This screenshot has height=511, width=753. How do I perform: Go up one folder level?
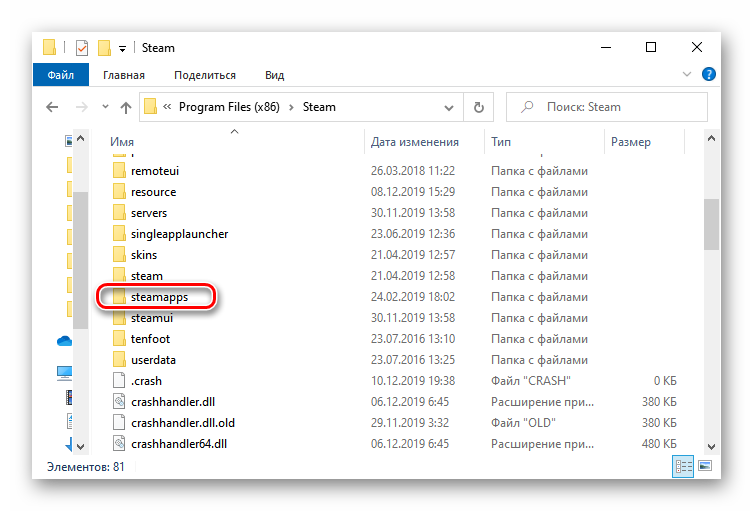(126, 108)
